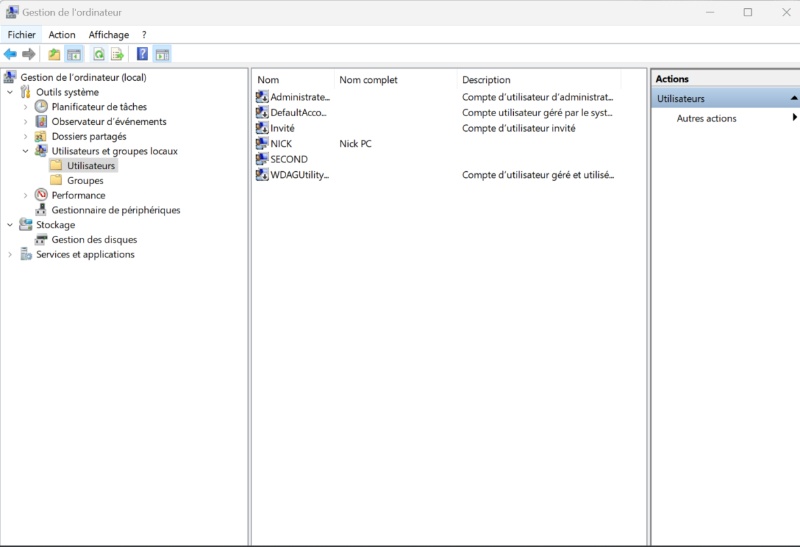This screenshot has height=547, width=800.
Task: Click the Export list toolbar icon
Action: pos(117,54)
